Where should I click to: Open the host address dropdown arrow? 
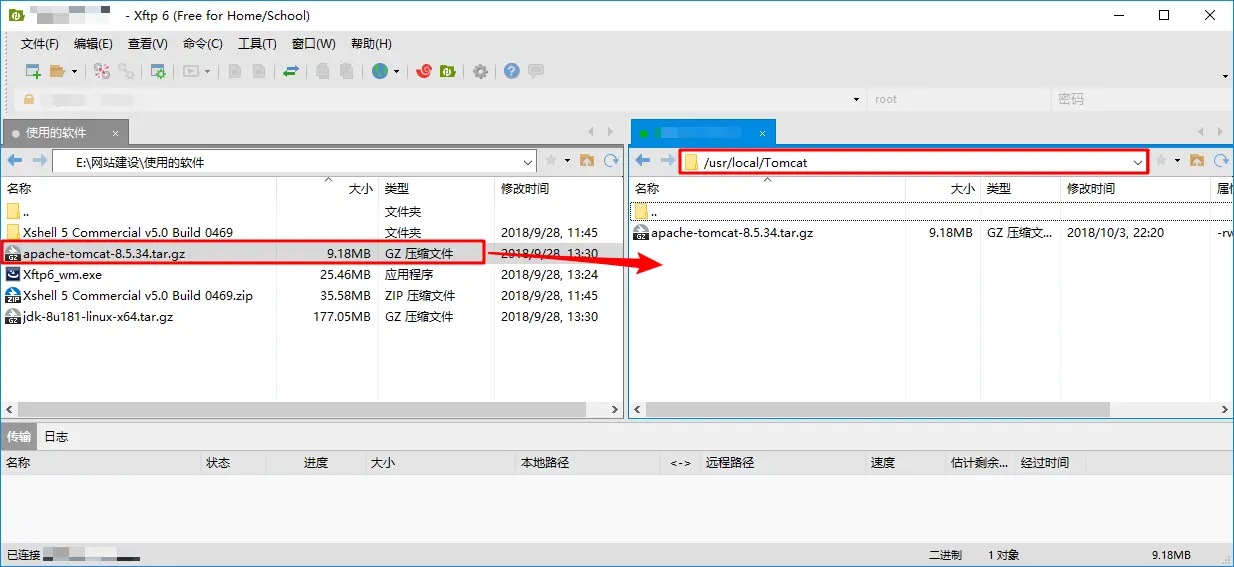point(857,99)
